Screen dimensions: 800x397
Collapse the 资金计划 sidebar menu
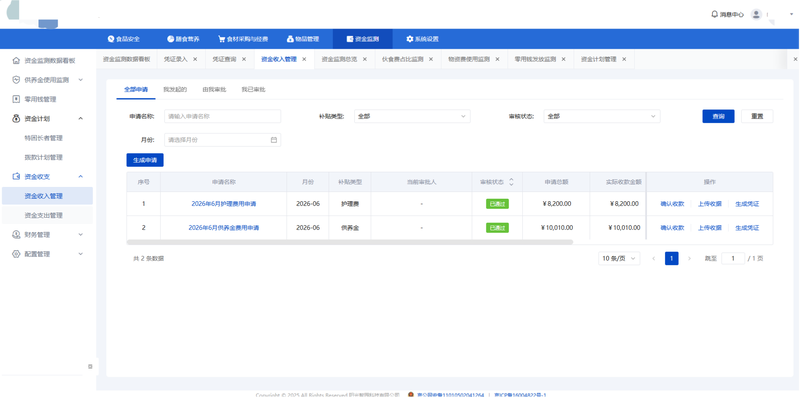coord(80,118)
